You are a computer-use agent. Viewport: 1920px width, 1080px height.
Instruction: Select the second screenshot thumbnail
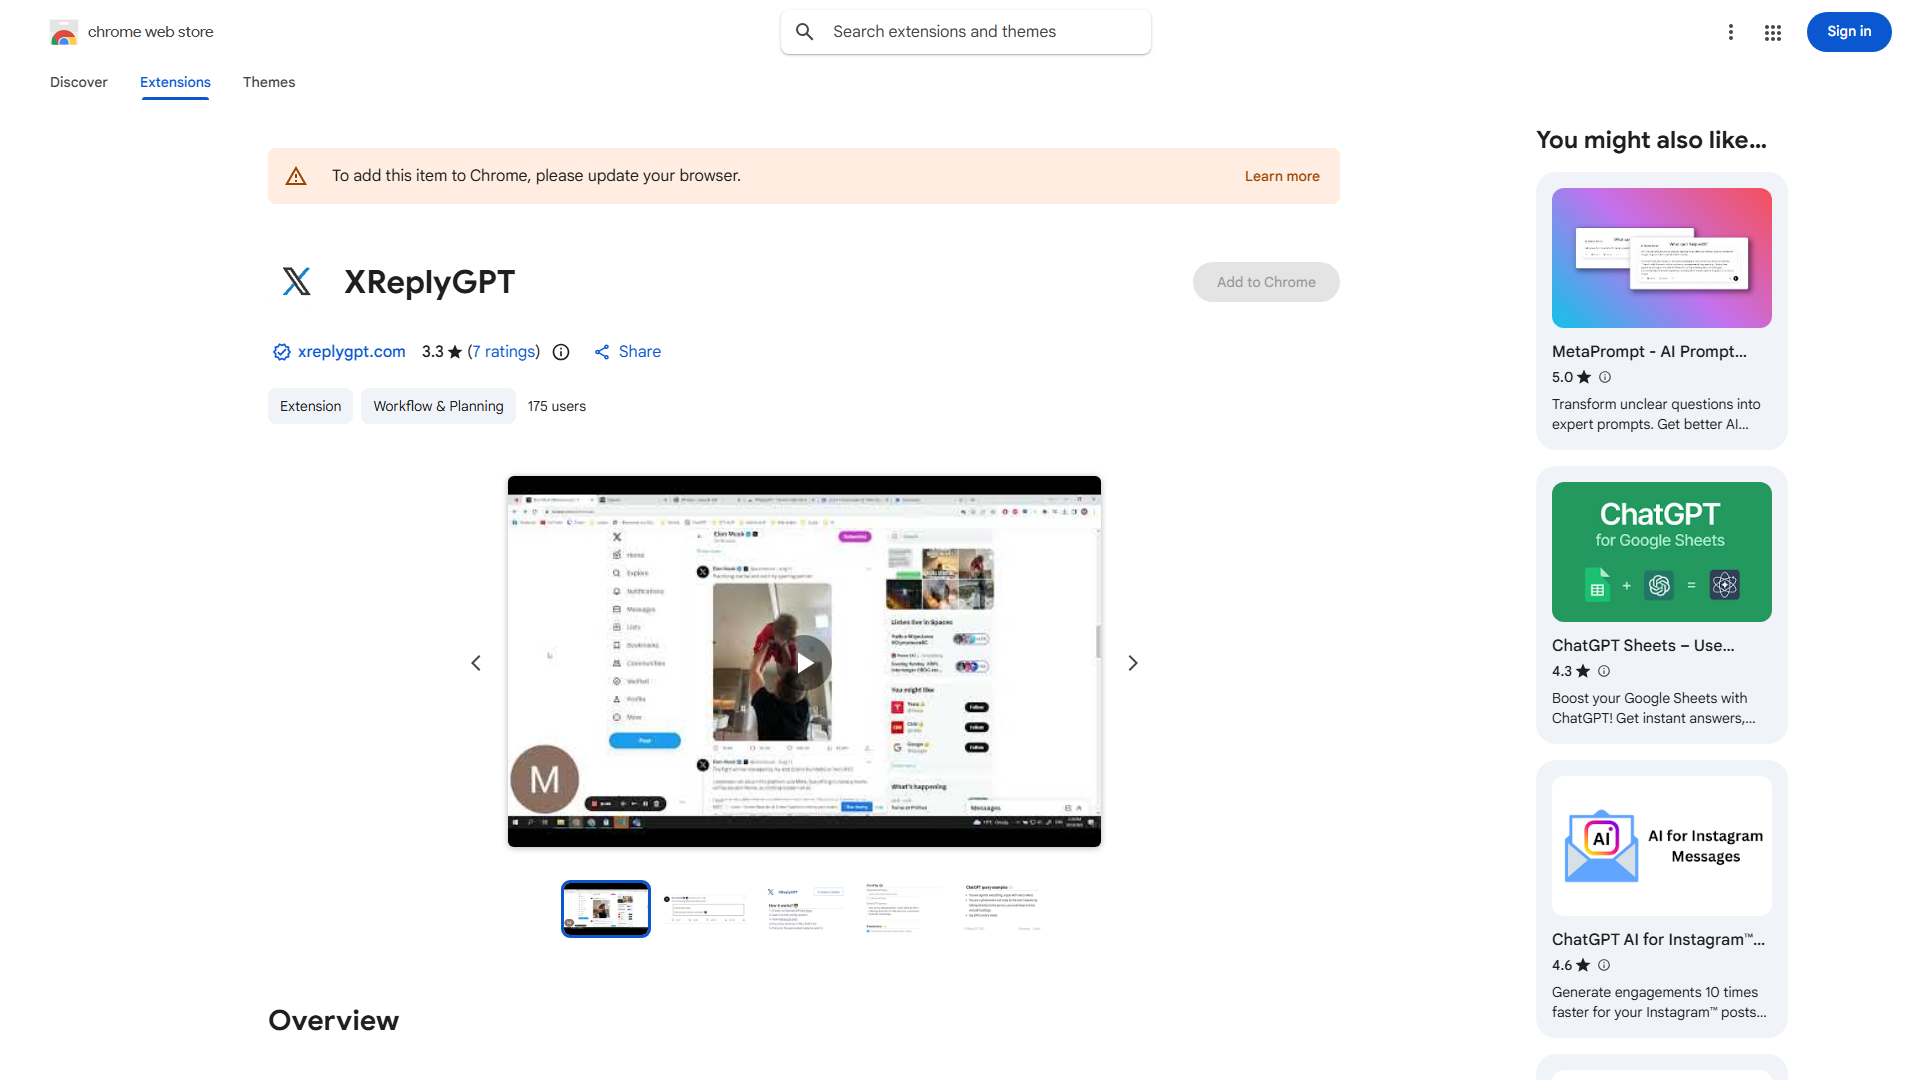705,908
